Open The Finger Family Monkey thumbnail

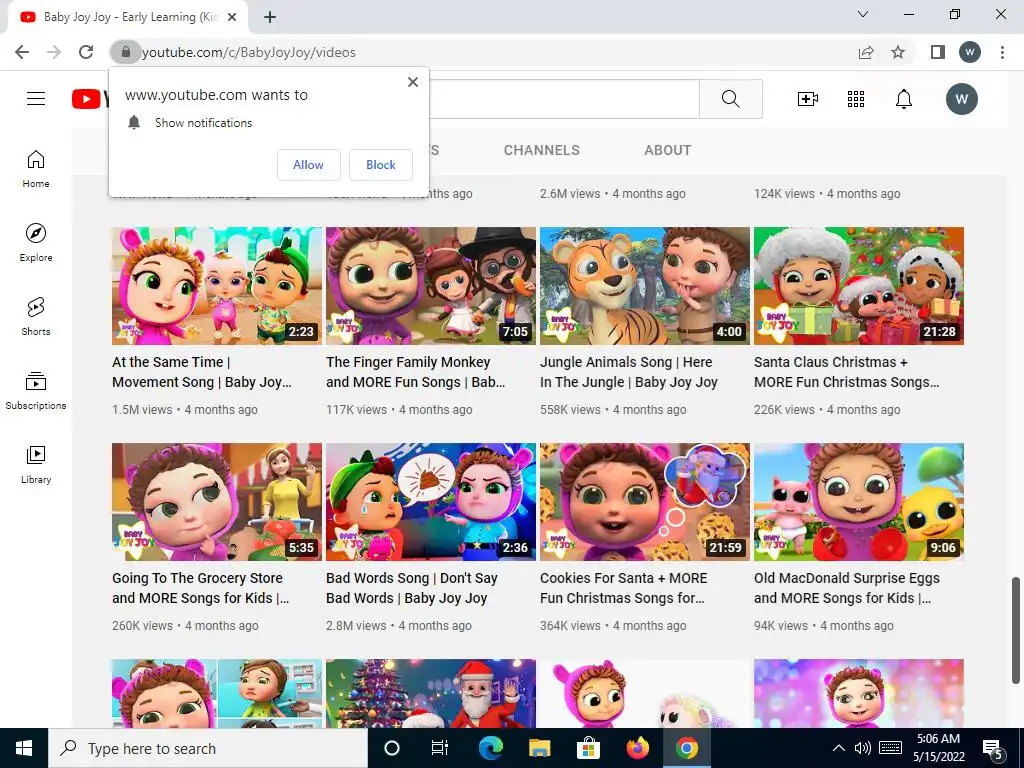(431, 286)
